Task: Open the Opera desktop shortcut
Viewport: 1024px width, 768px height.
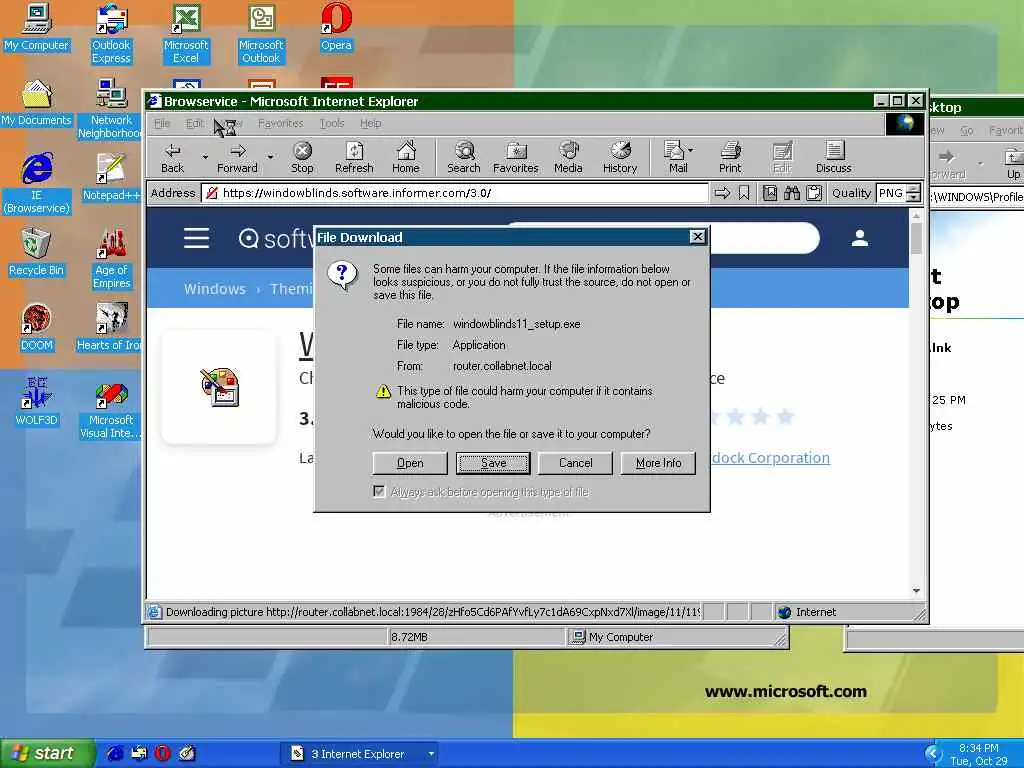Action: click(336, 27)
